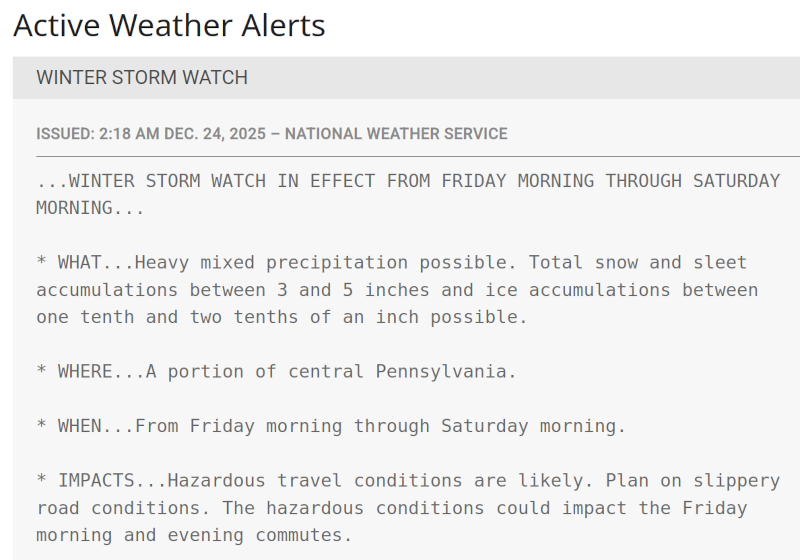Click the Active Weather Alerts heading
Image resolution: width=800 pixels, height=560 pixels.
[169, 25]
